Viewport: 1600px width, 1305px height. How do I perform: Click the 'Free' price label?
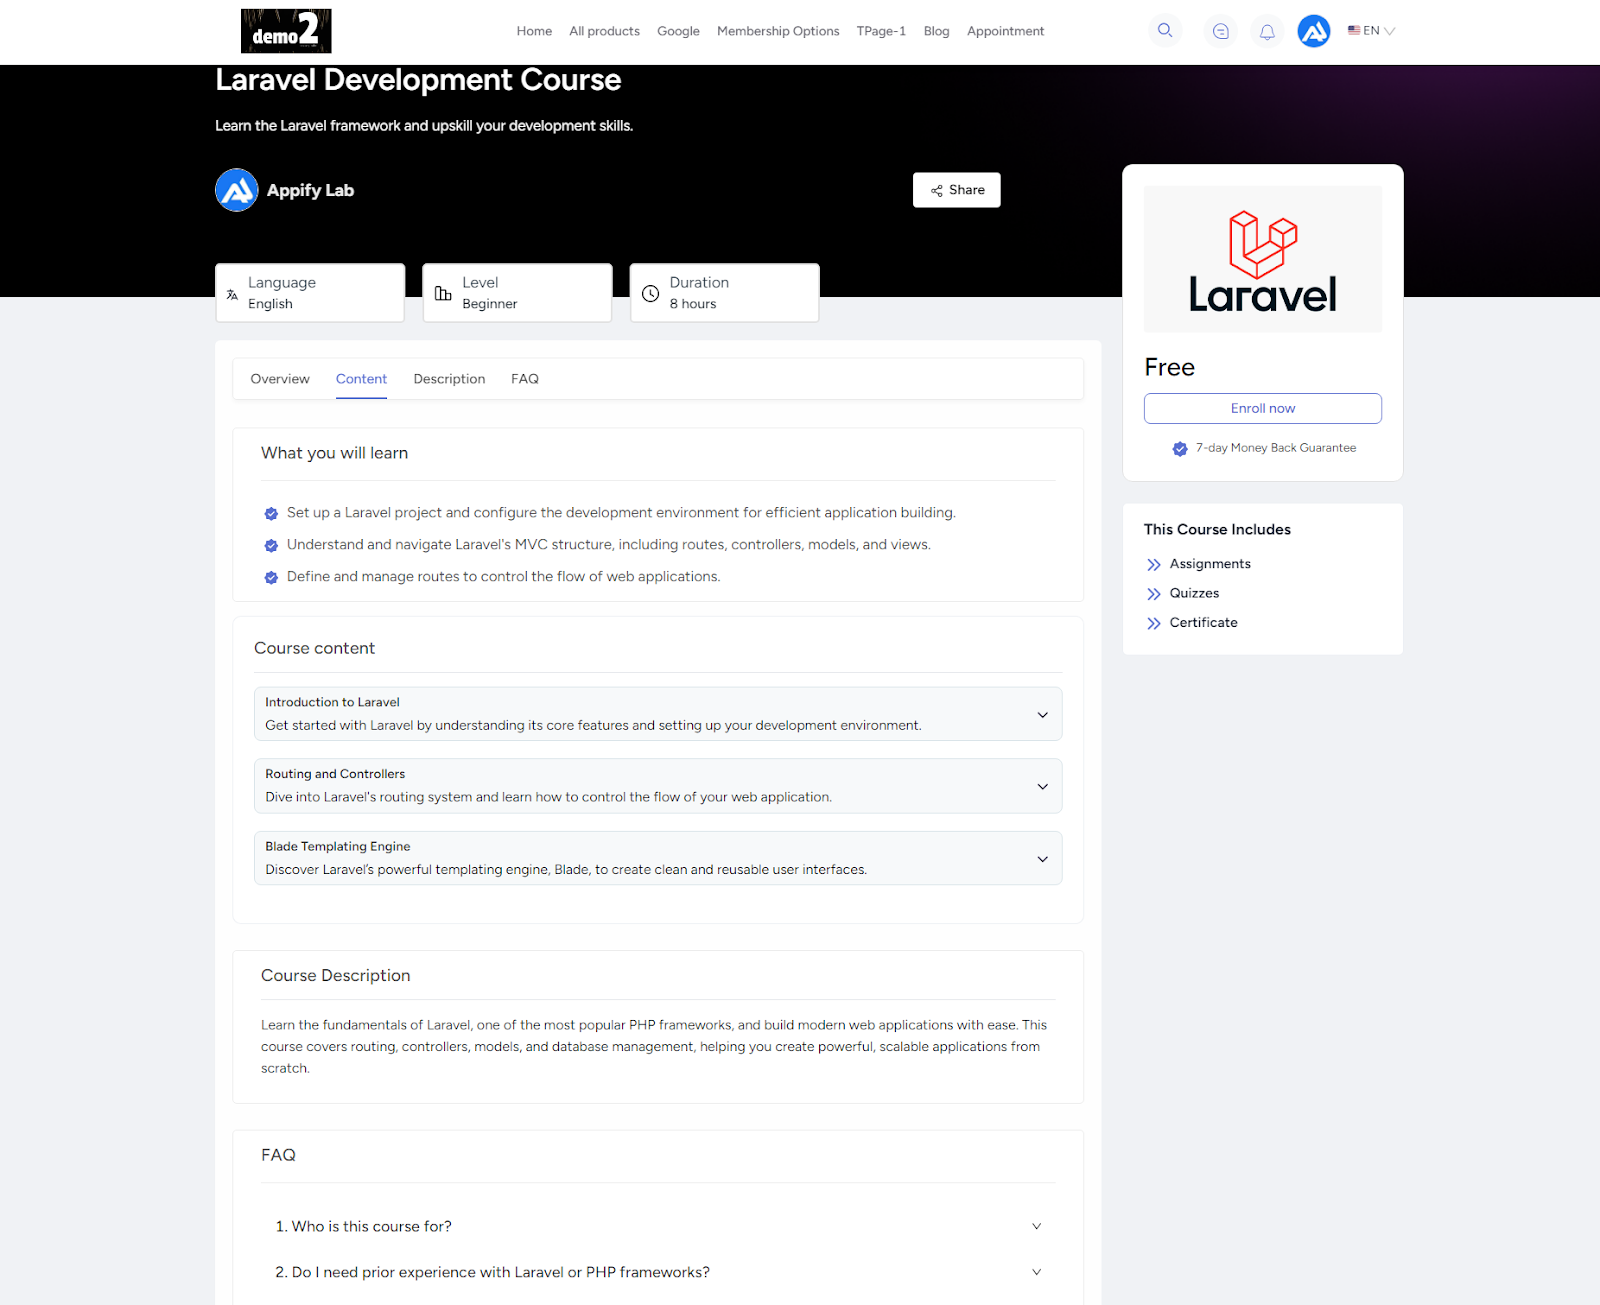pos(1169,367)
